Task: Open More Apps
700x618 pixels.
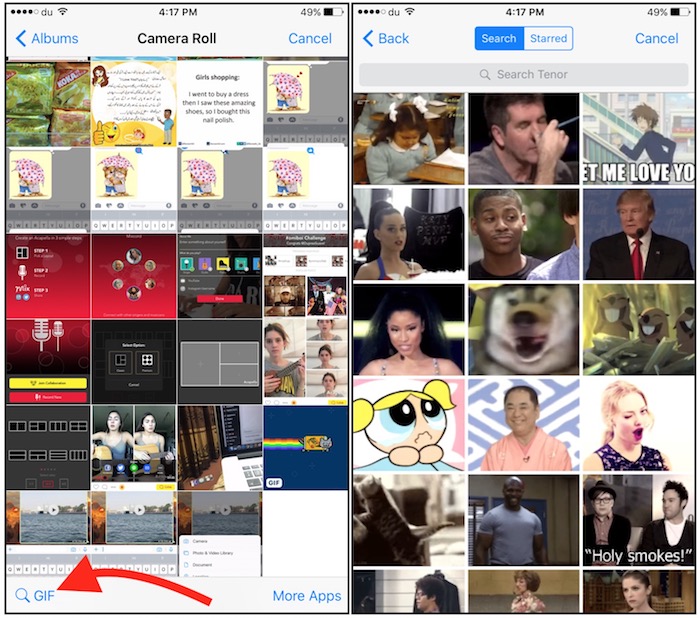Action: [307, 596]
